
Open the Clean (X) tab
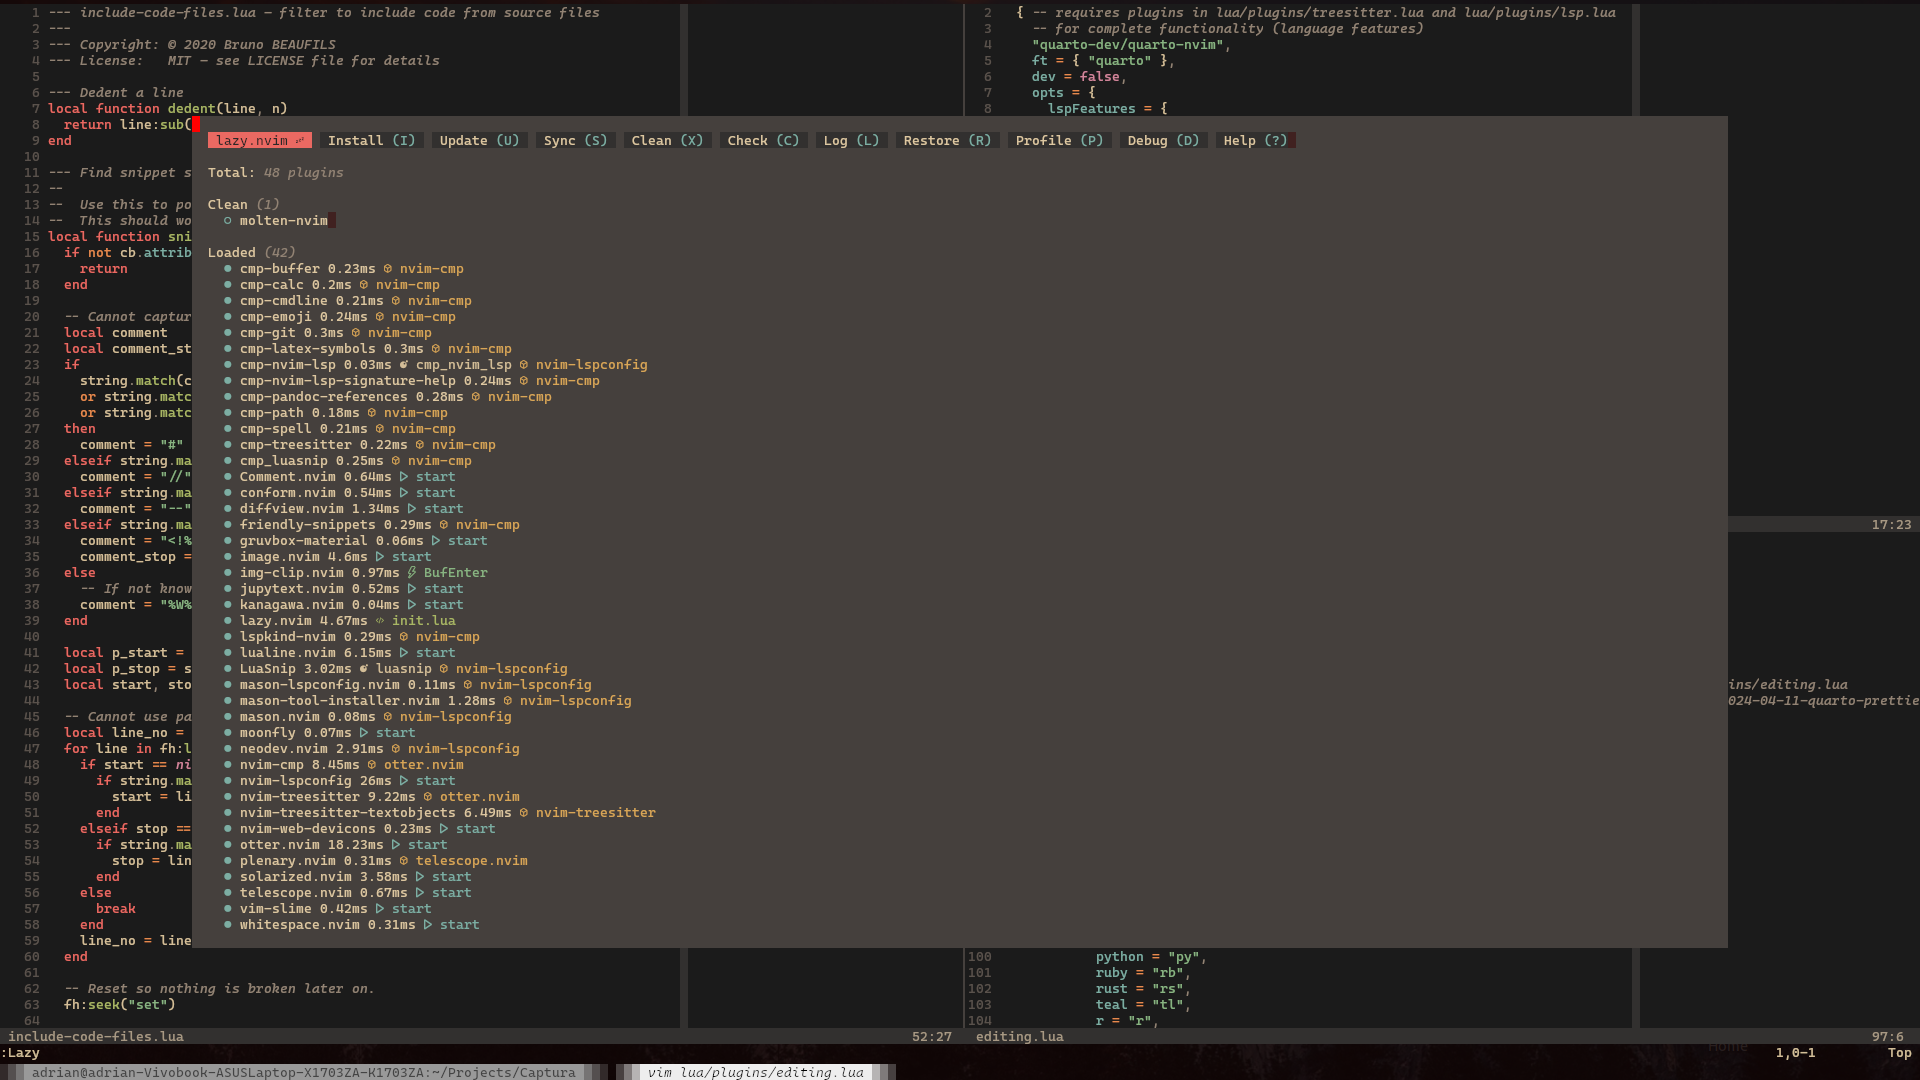coord(668,141)
